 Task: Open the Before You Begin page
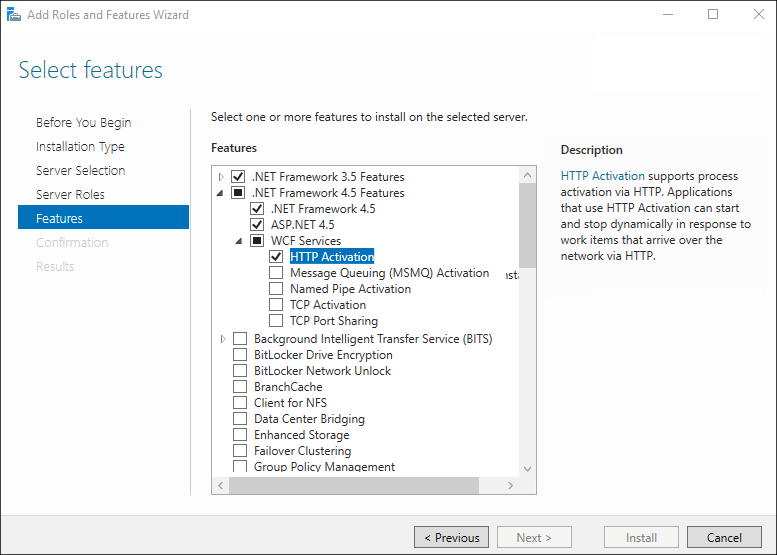click(83, 122)
